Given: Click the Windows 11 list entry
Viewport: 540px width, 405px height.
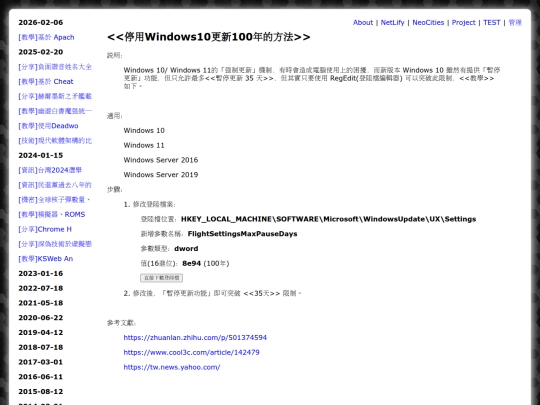Looking at the screenshot, I should pyautogui.click(x=144, y=145).
